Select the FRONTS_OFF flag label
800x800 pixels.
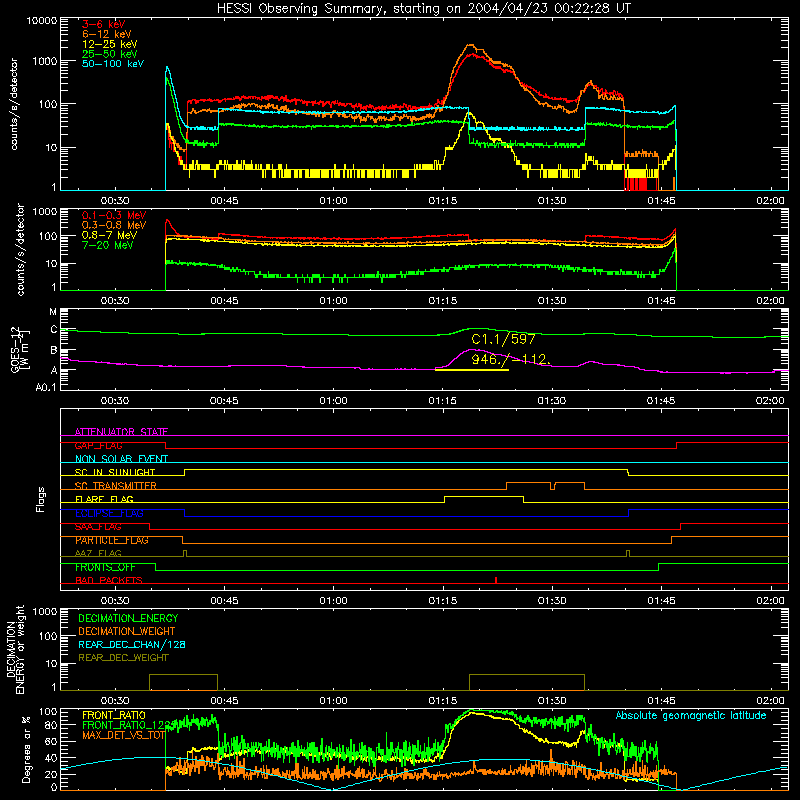(105, 567)
